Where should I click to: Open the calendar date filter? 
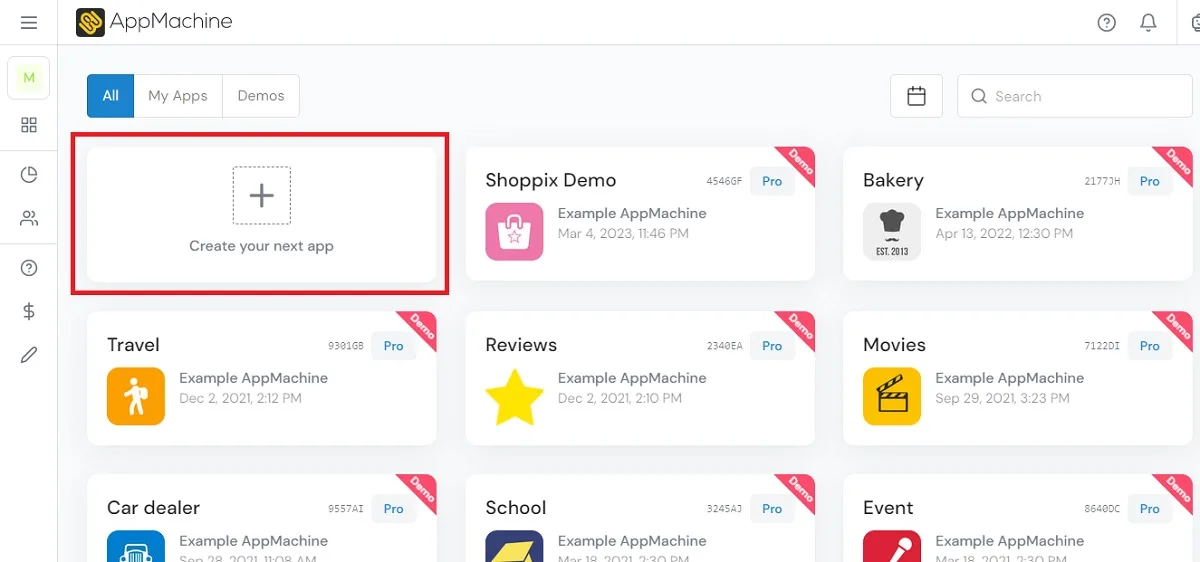916,96
